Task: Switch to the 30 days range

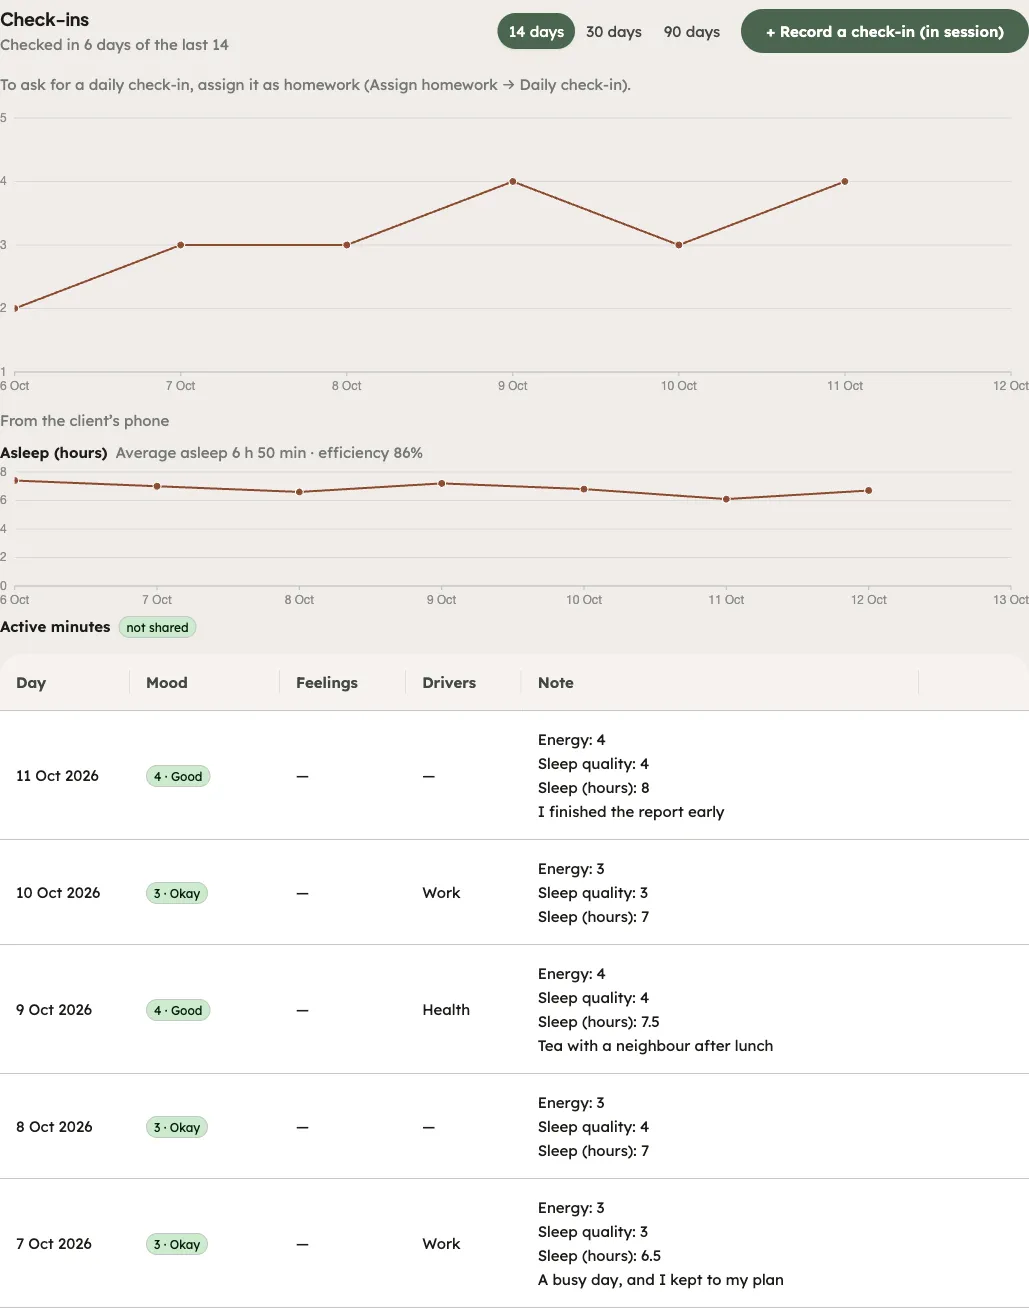Action: click(x=614, y=32)
